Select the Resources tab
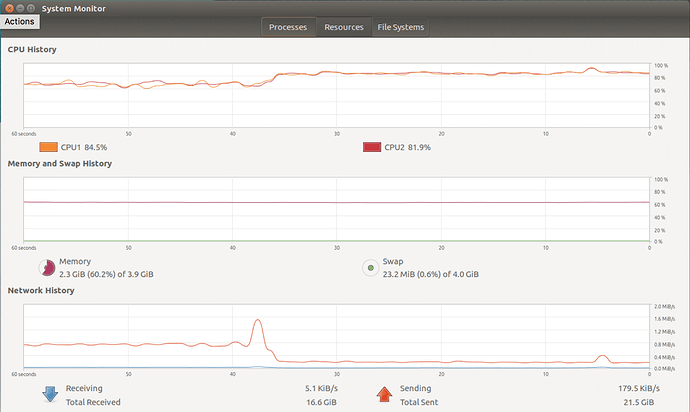 [344, 27]
